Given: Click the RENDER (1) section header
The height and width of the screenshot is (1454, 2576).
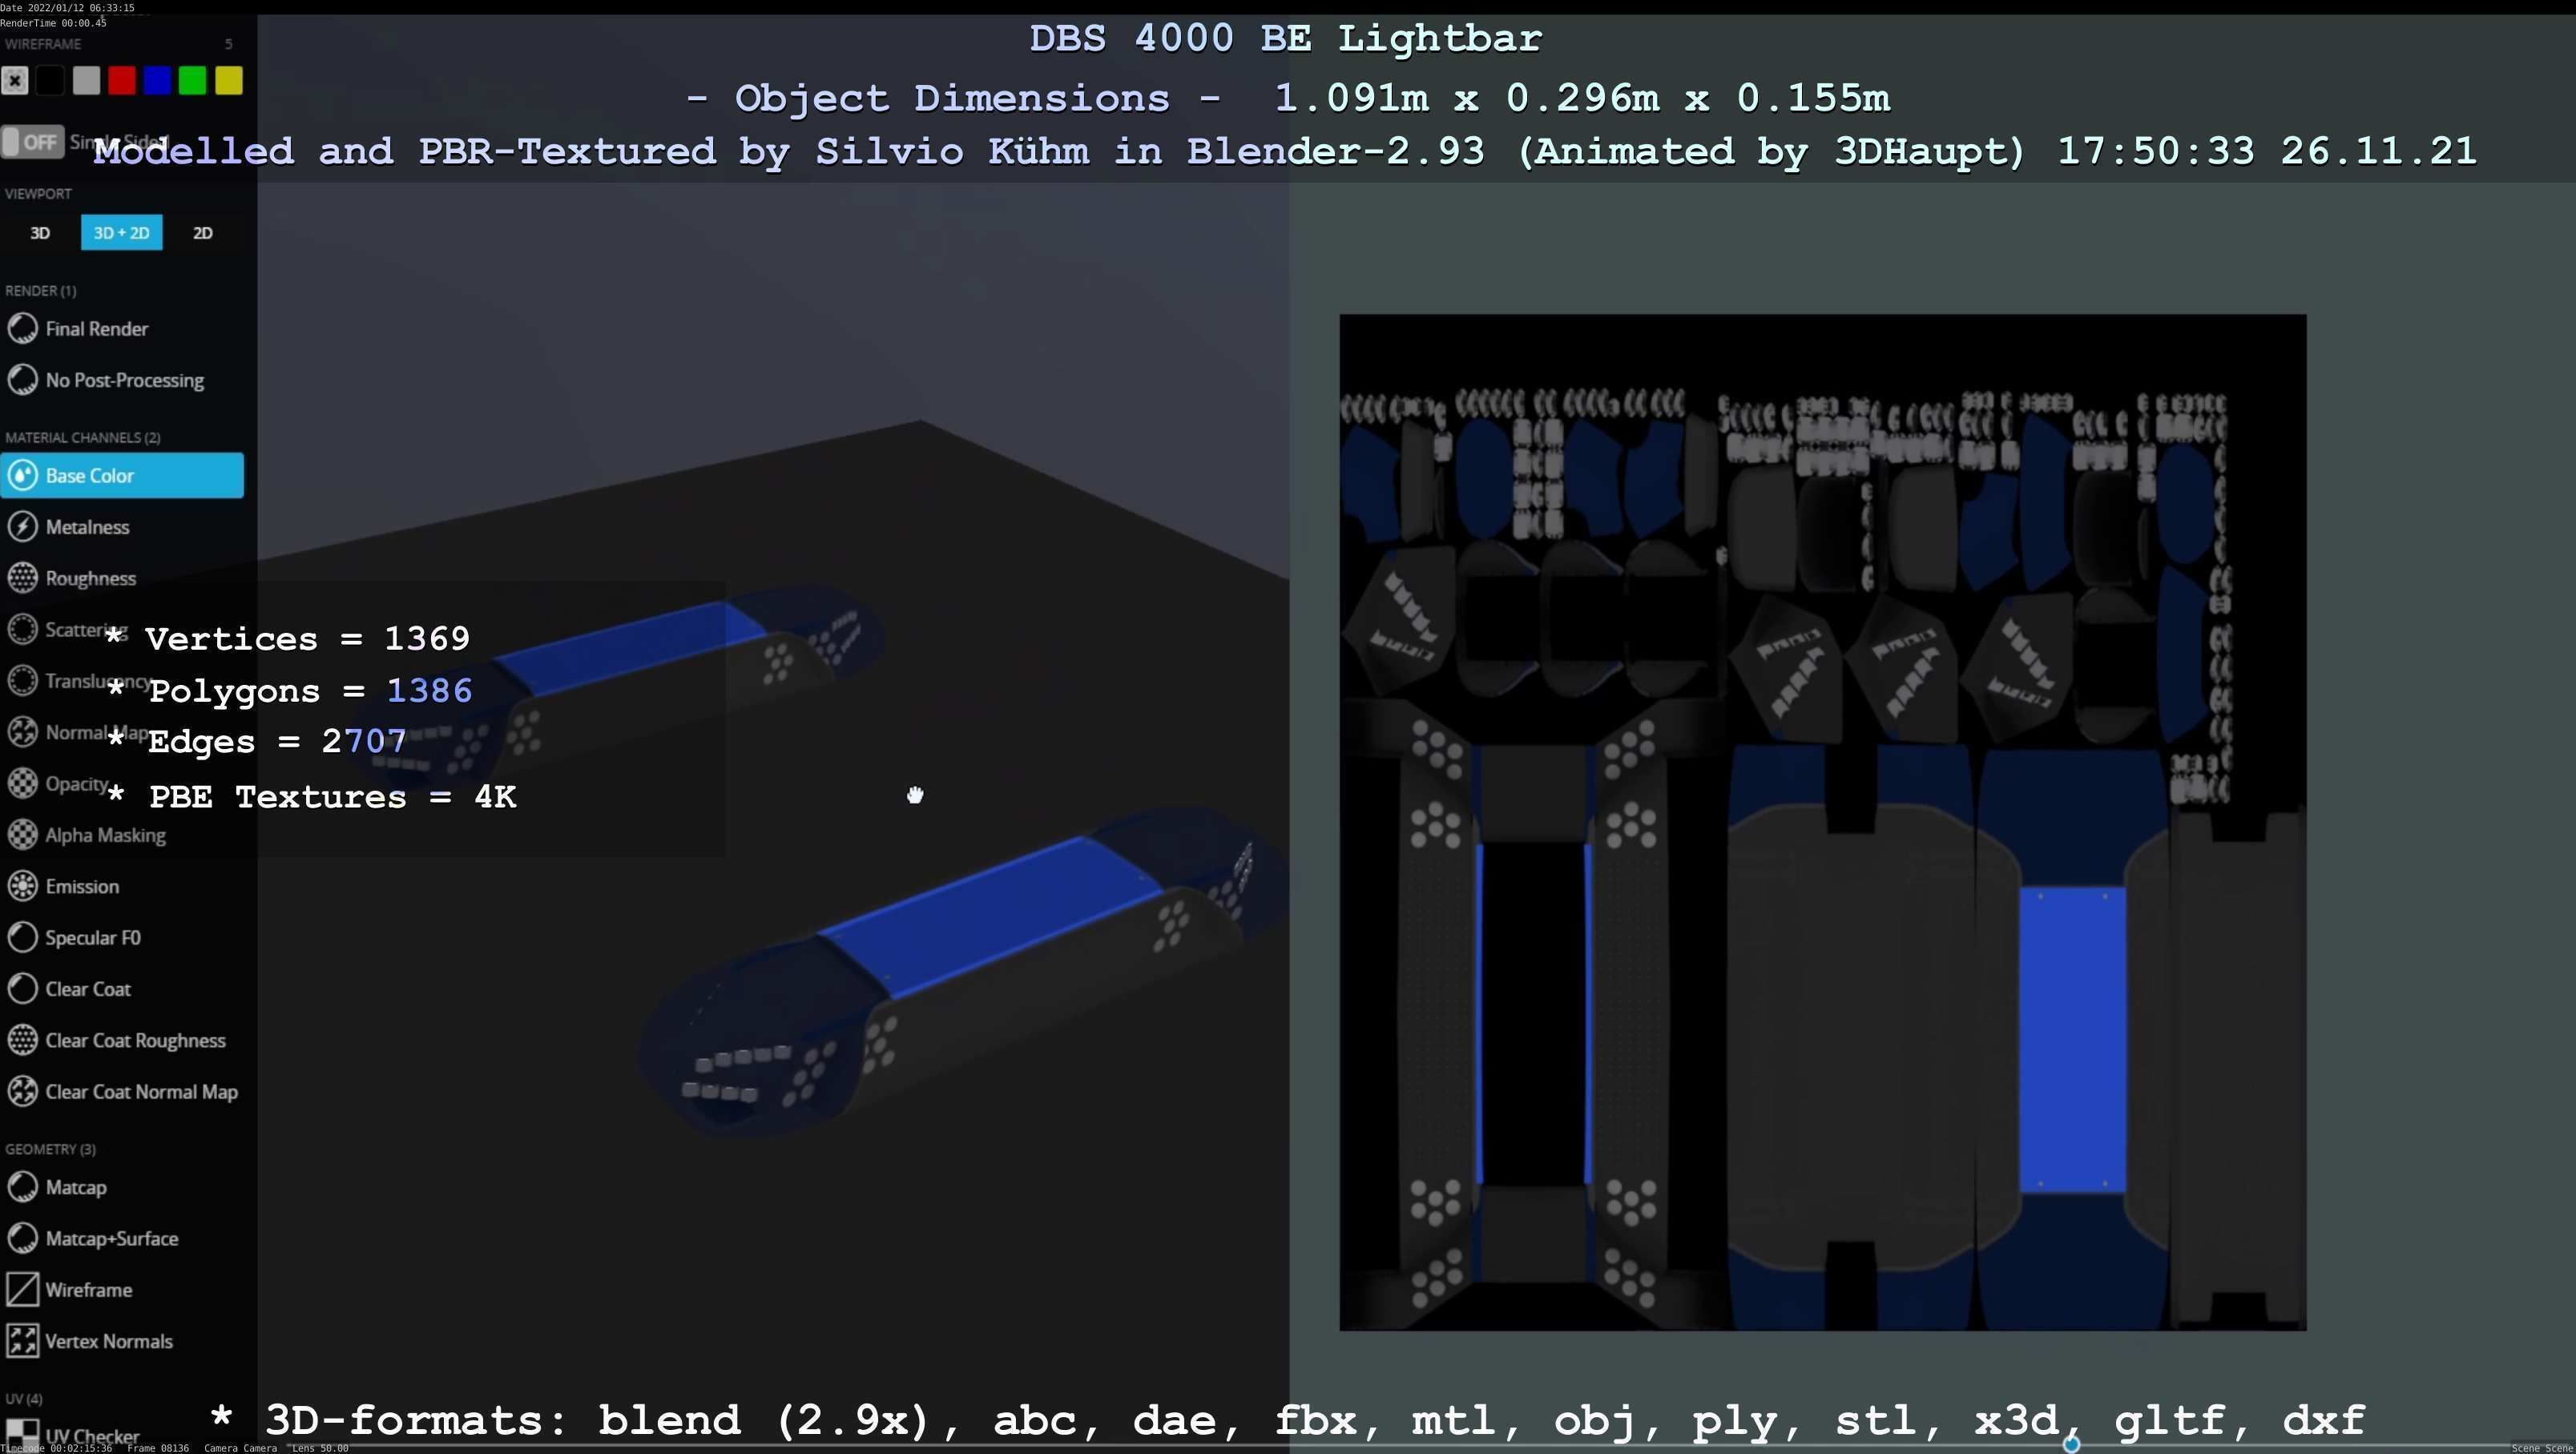Looking at the screenshot, I should (x=41, y=291).
